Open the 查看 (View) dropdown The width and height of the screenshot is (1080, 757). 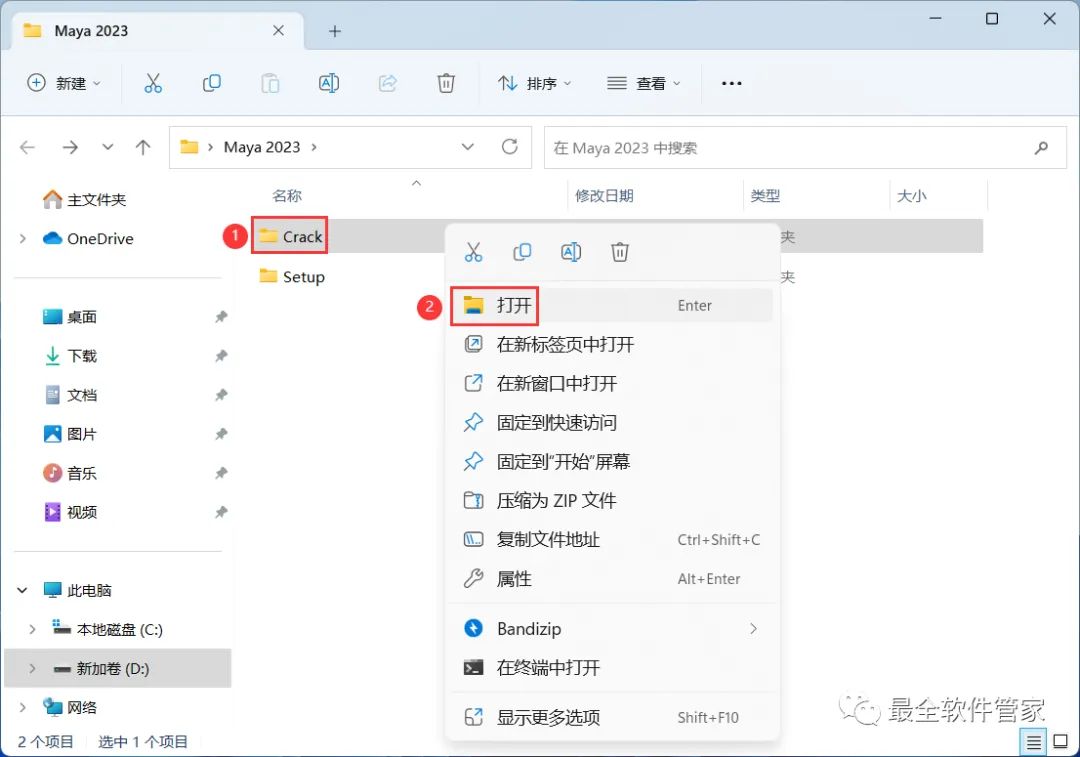[x=644, y=83]
